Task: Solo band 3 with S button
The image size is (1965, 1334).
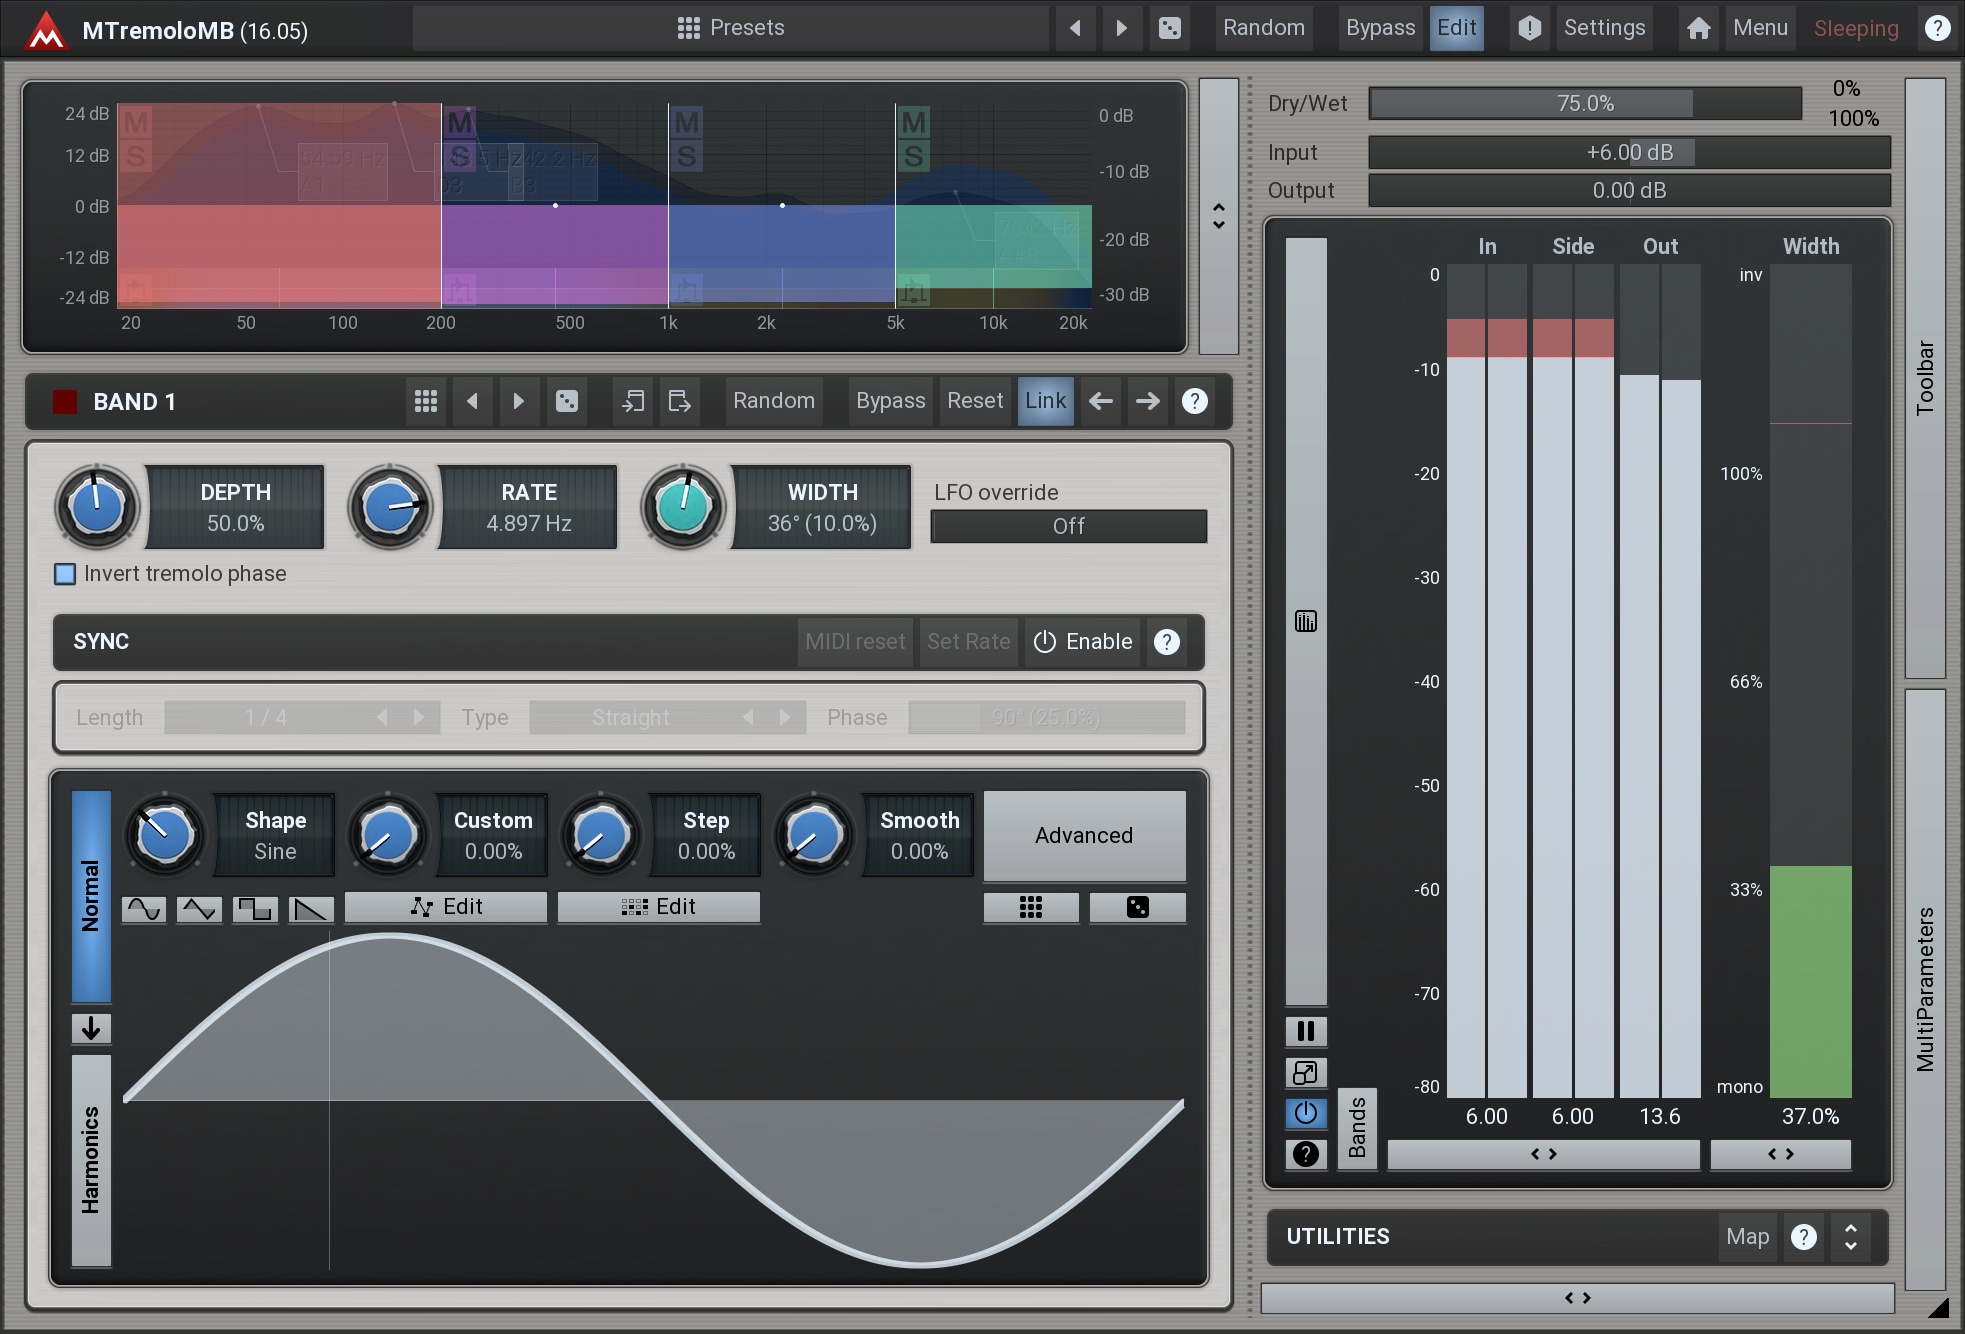Action: click(x=686, y=156)
